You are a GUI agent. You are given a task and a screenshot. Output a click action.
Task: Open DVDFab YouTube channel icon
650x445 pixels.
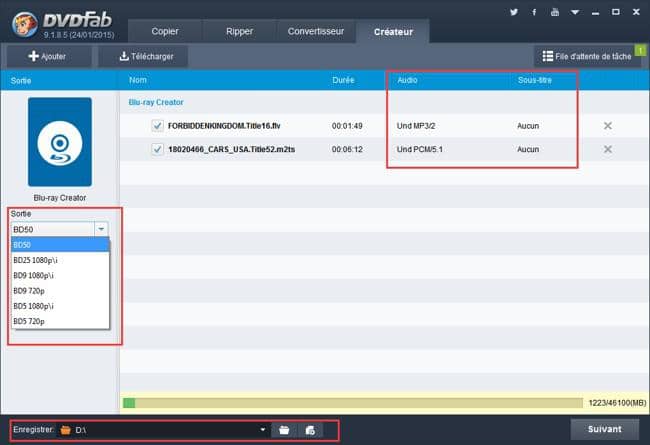[555, 12]
